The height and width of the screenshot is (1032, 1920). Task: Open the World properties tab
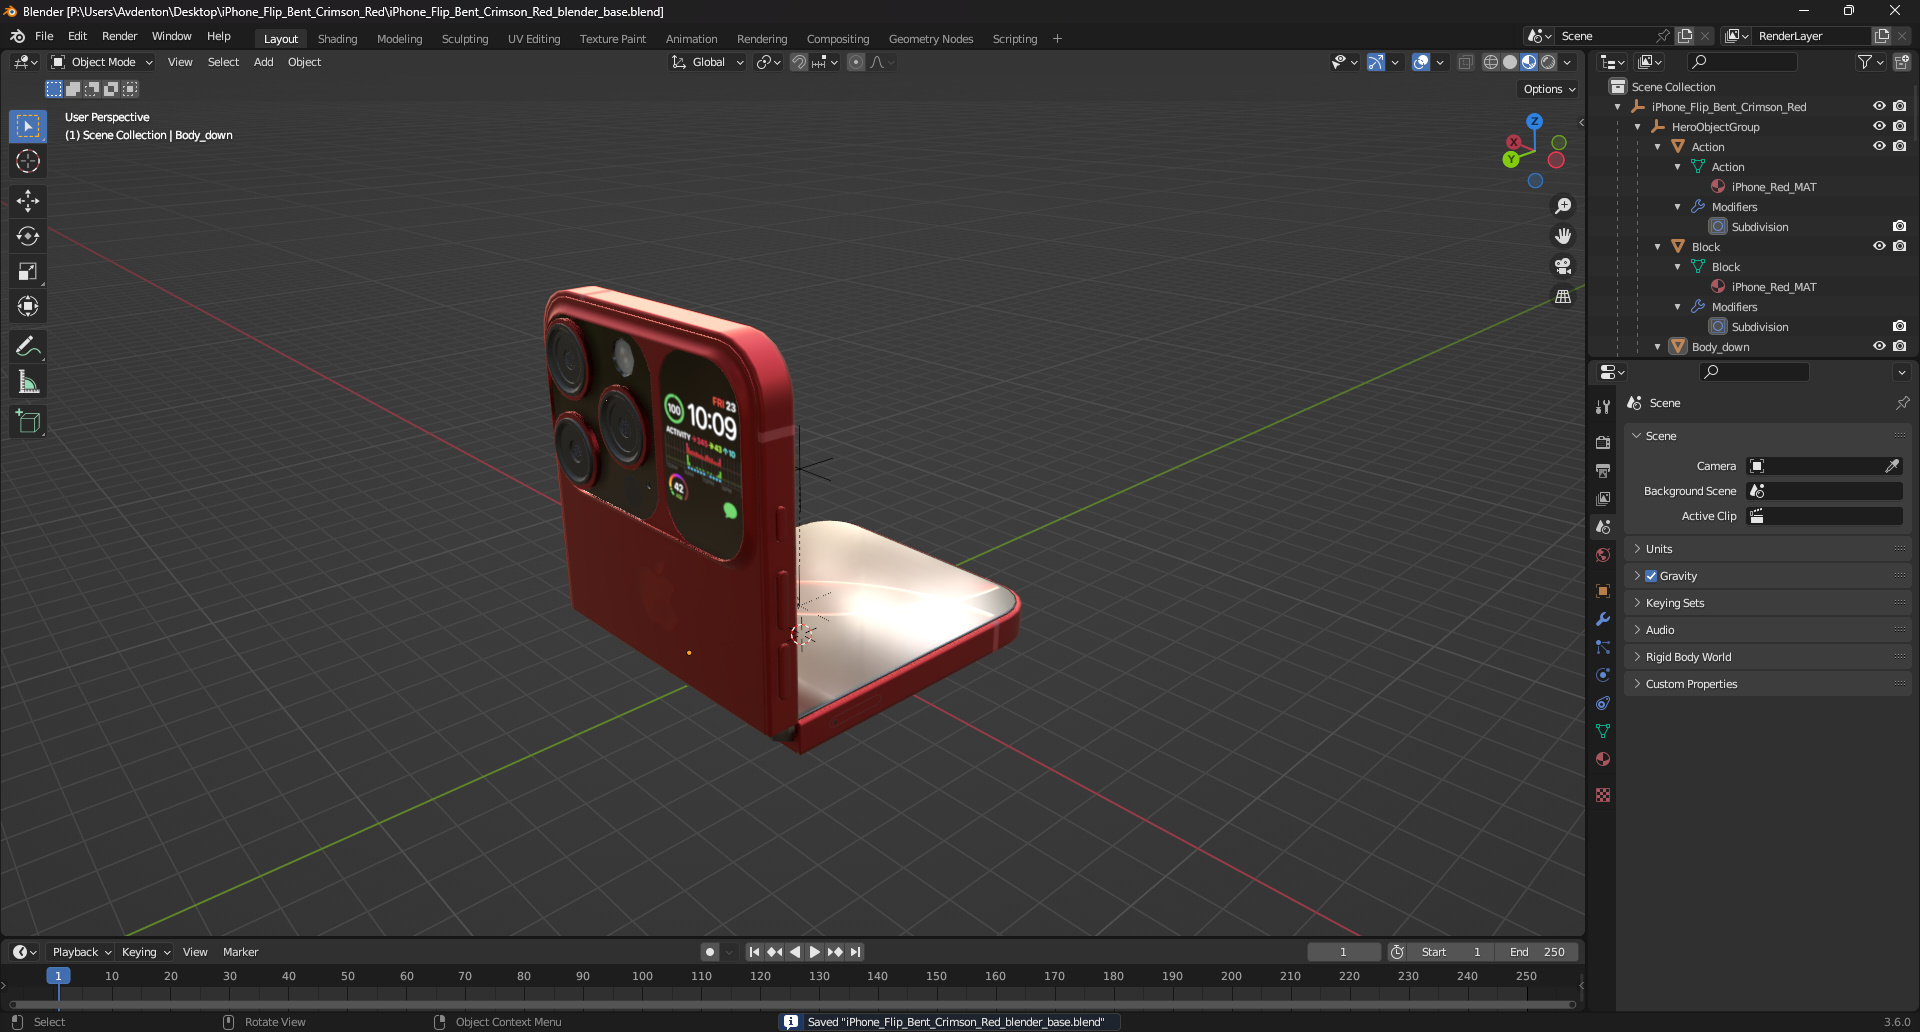tap(1603, 555)
